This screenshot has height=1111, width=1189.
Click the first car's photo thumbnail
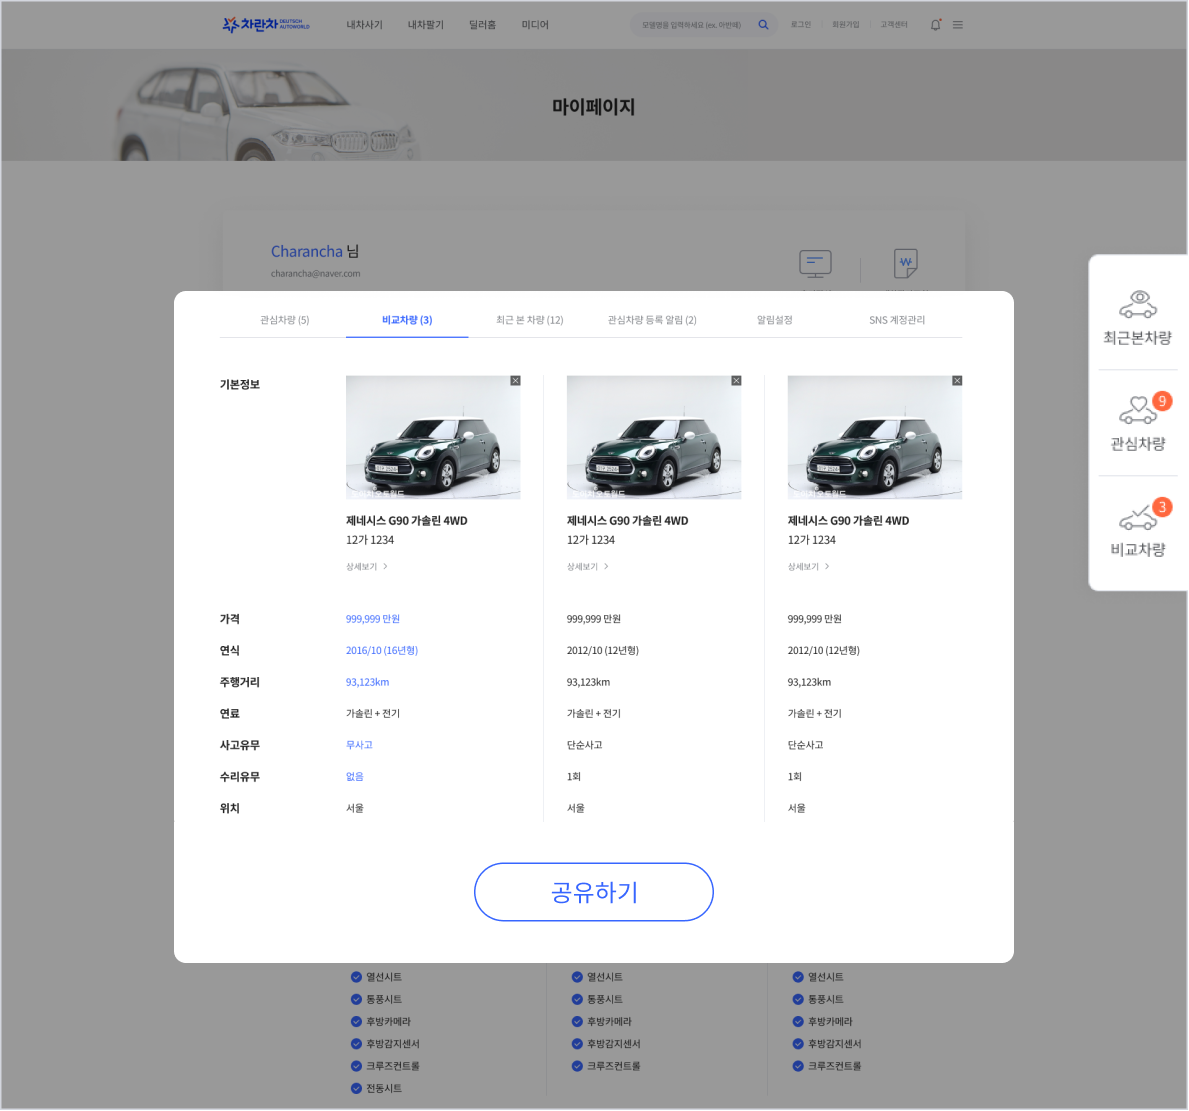point(433,438)
